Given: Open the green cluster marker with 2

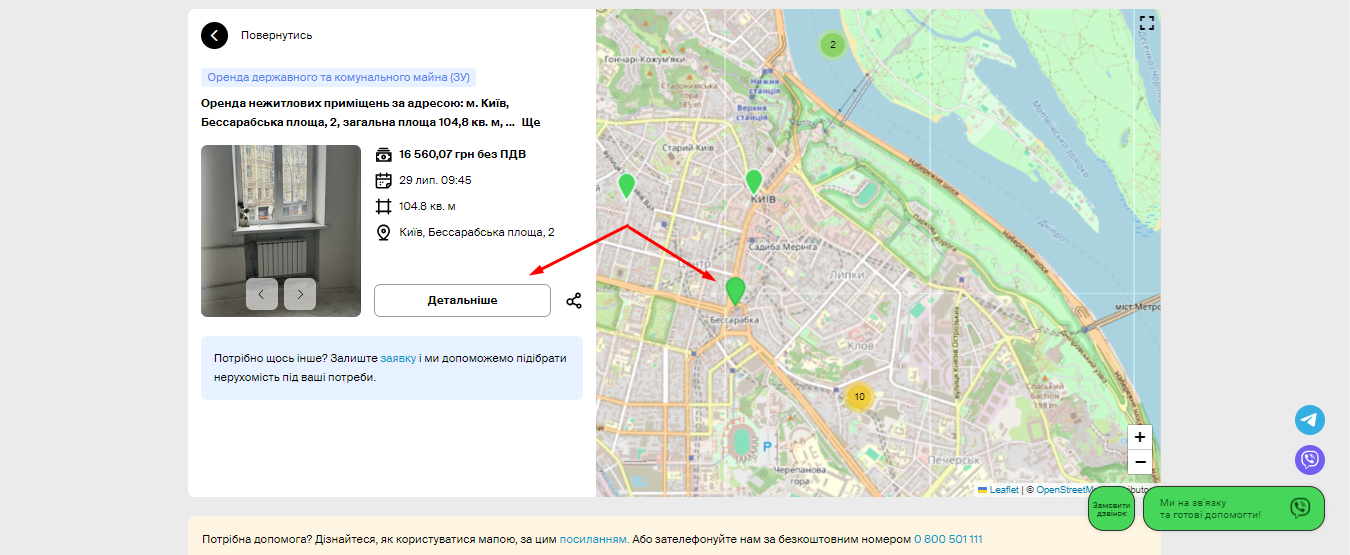Looking at the screenshot, I should point(832,44).
